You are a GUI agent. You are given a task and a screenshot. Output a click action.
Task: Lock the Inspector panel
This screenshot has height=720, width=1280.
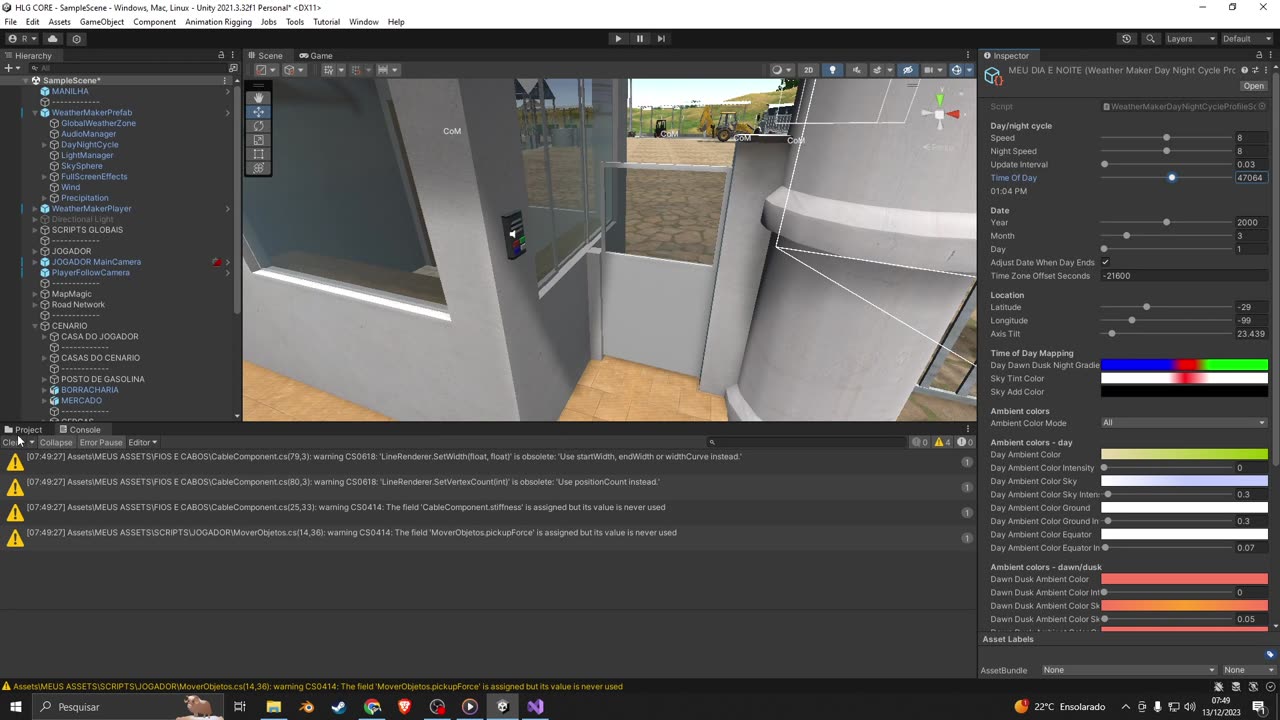point(1258,55)
